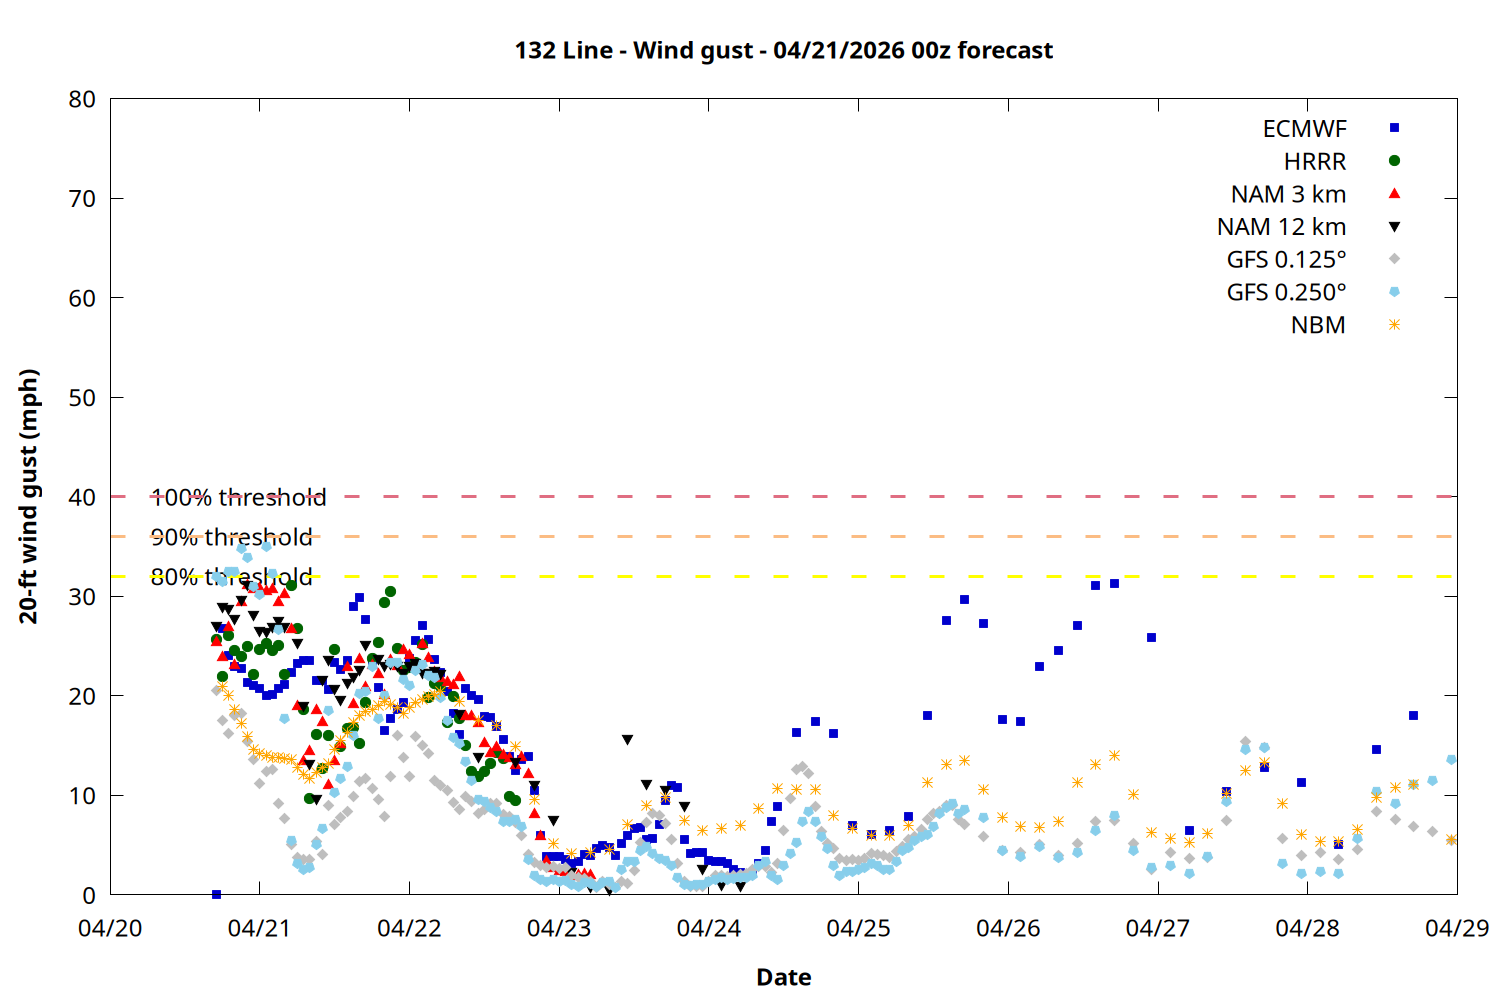Image resolution: width=1500 pixels, height=1000 pixels.
Task: Click the ECMWF data point at zero mph
Action: pyautogui.click(x=216, y=894)
